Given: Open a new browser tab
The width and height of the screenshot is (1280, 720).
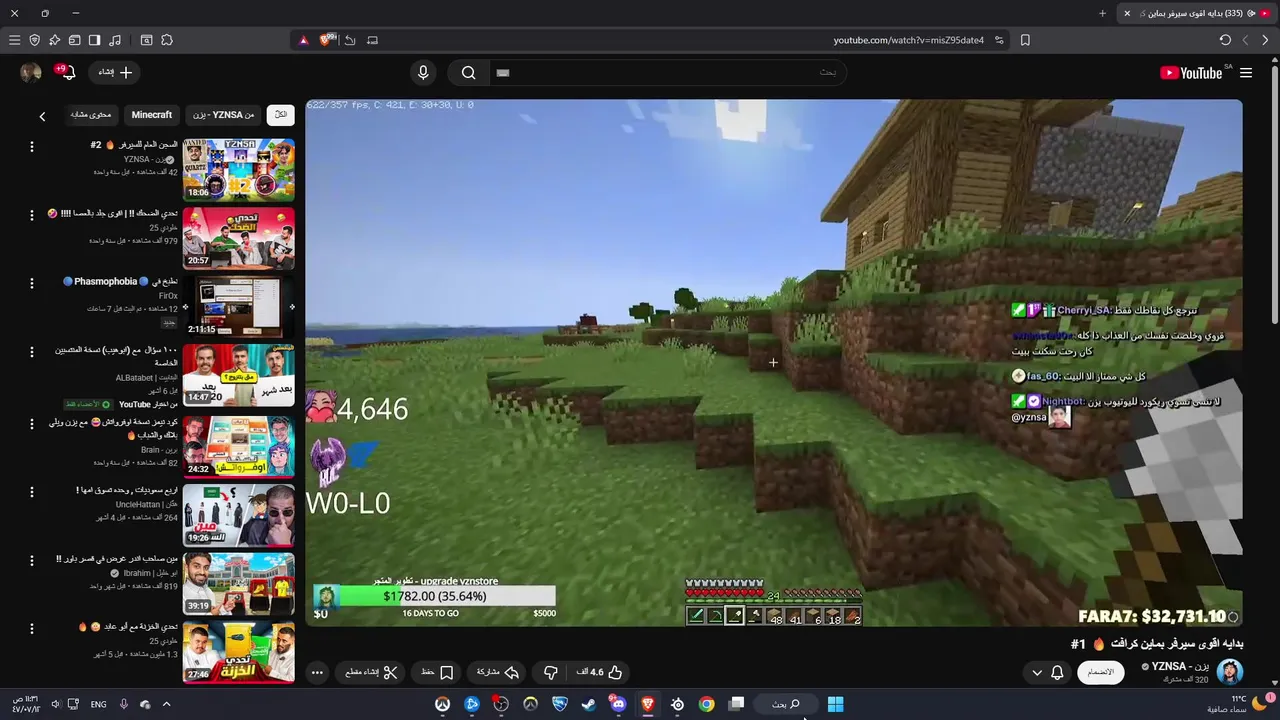Looking at the screenshot, I should tap(1102, 13).
